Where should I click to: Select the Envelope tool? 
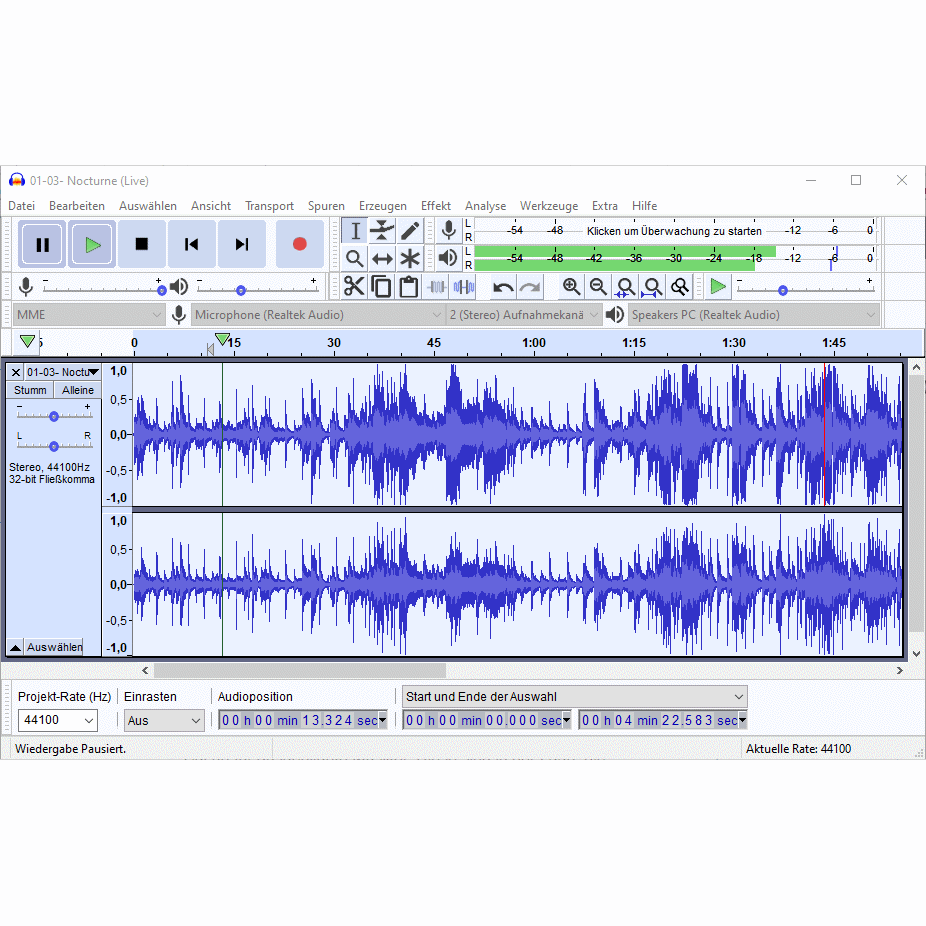pyautogui.click(x=382, y=231)
